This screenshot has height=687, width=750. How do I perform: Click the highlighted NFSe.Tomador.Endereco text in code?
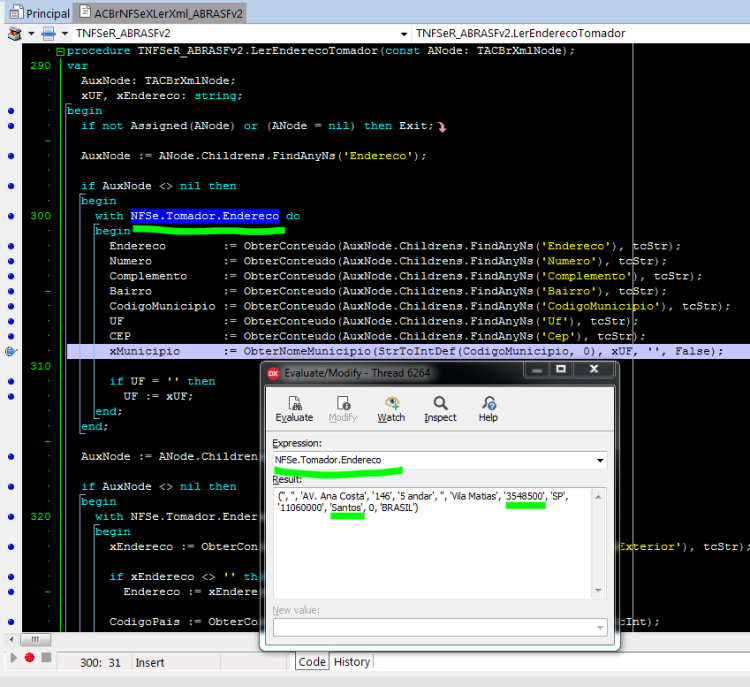pos(205,216)
